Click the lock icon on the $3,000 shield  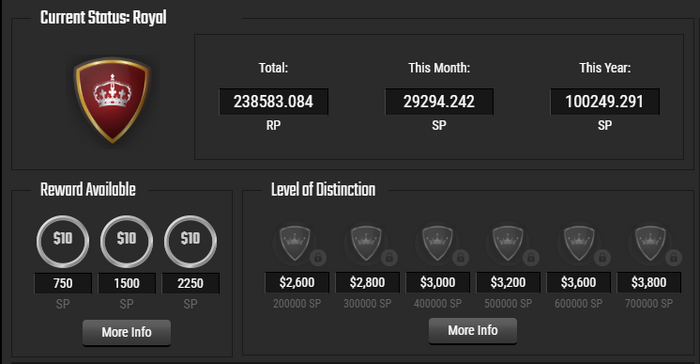(x=460, y=258)
